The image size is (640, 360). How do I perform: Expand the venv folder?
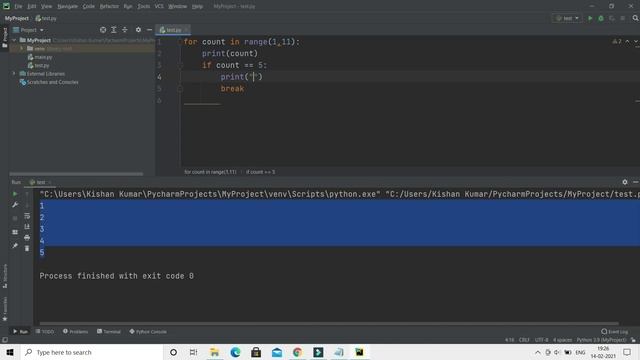coord(22,48)
